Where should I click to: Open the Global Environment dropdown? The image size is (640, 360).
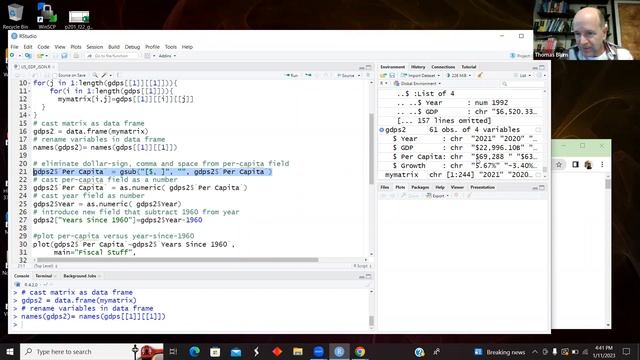coord(418,83)
